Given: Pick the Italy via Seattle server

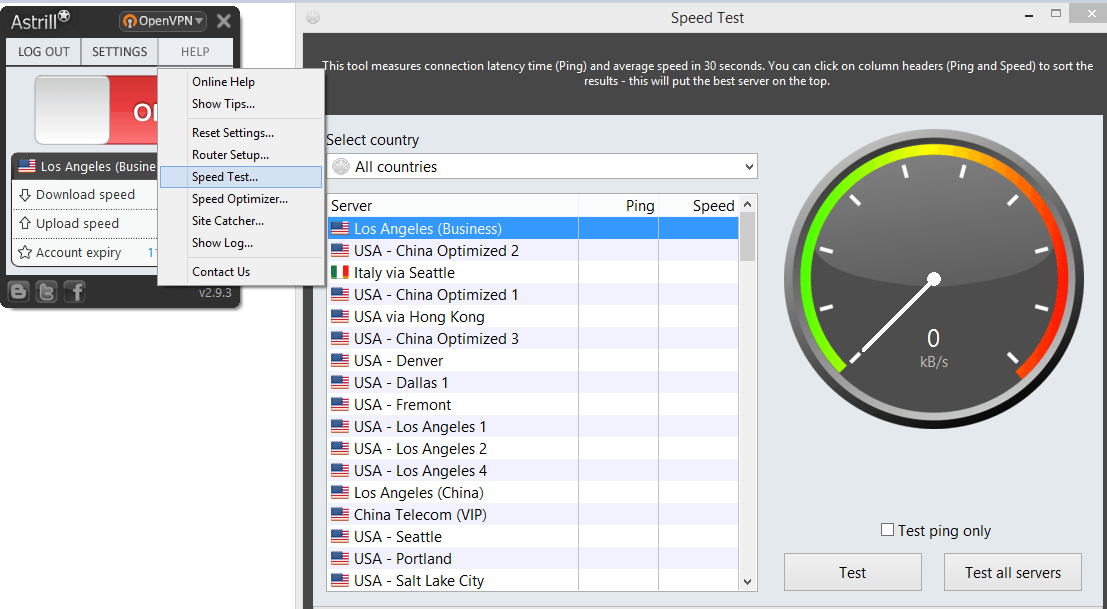Looking at the screenshot, I should [534, 272].
